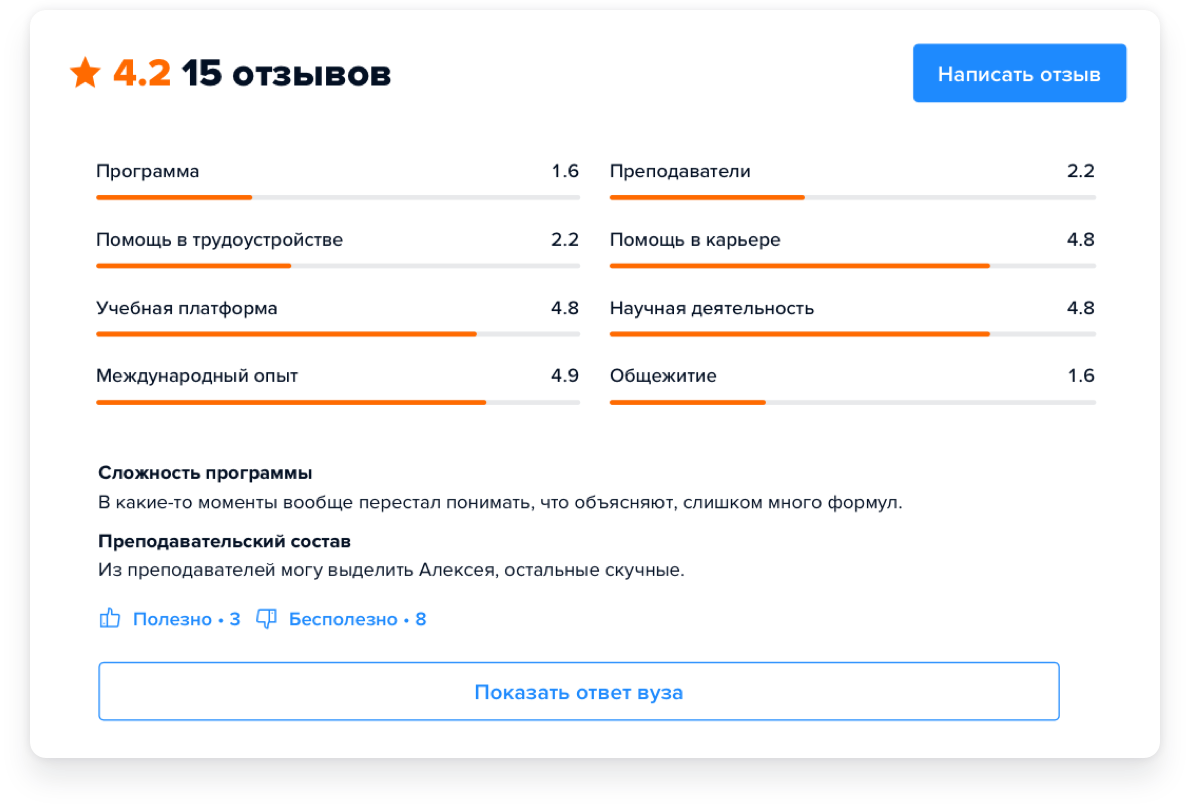The image size is (1190, 808).
Task: Click the thumbs-down Бесполезно icon
Action: click(x=266, y=619)
